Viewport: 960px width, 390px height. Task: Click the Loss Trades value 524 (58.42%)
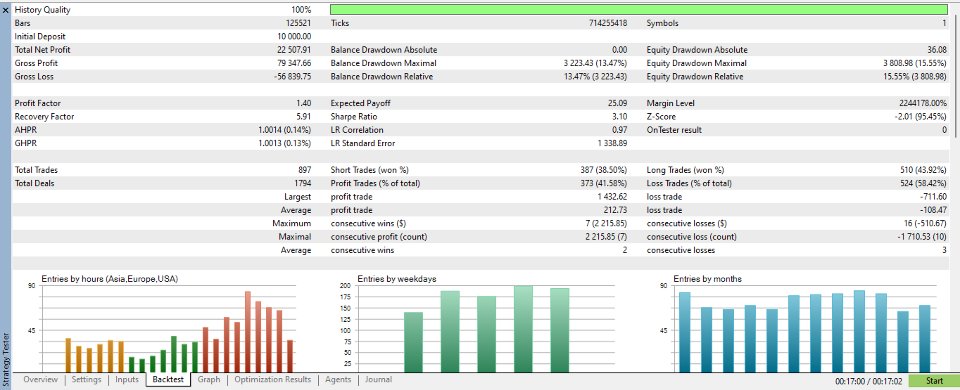click(923, 183)
